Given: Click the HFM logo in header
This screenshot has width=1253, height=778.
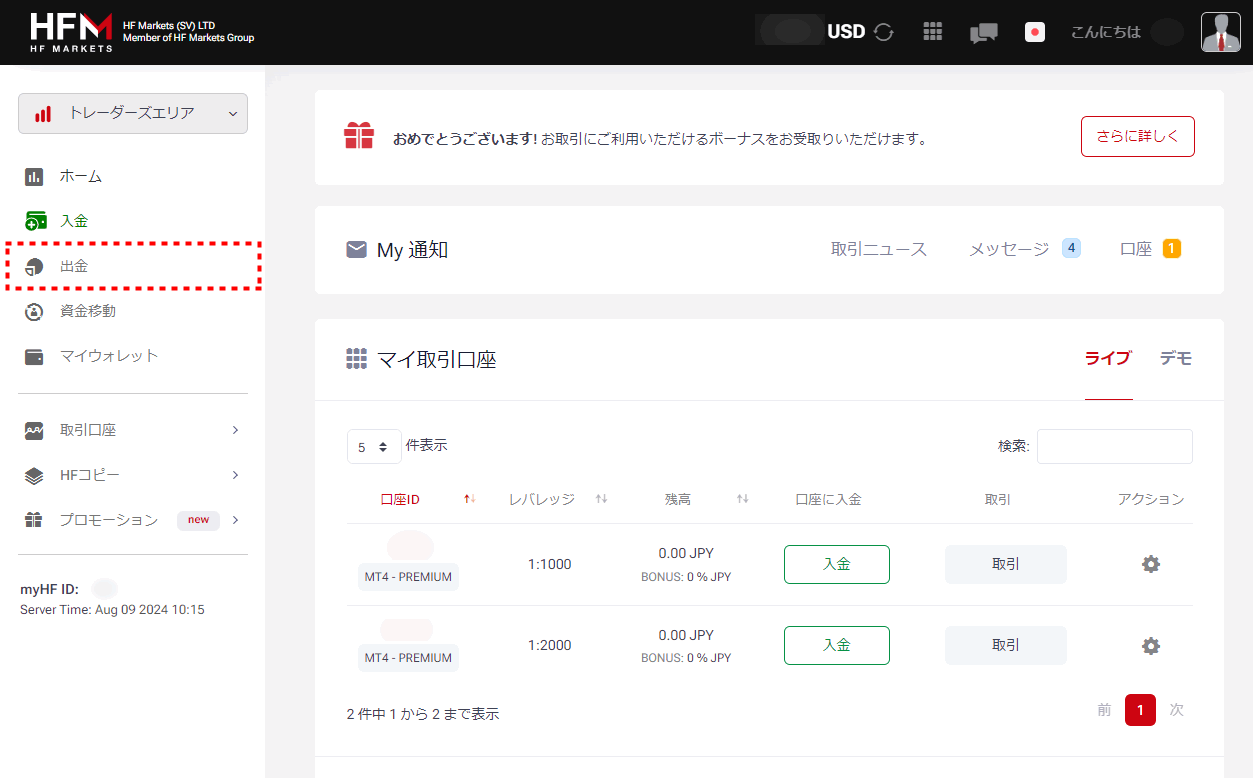Looking at the screenshot, I should point(71,32).
